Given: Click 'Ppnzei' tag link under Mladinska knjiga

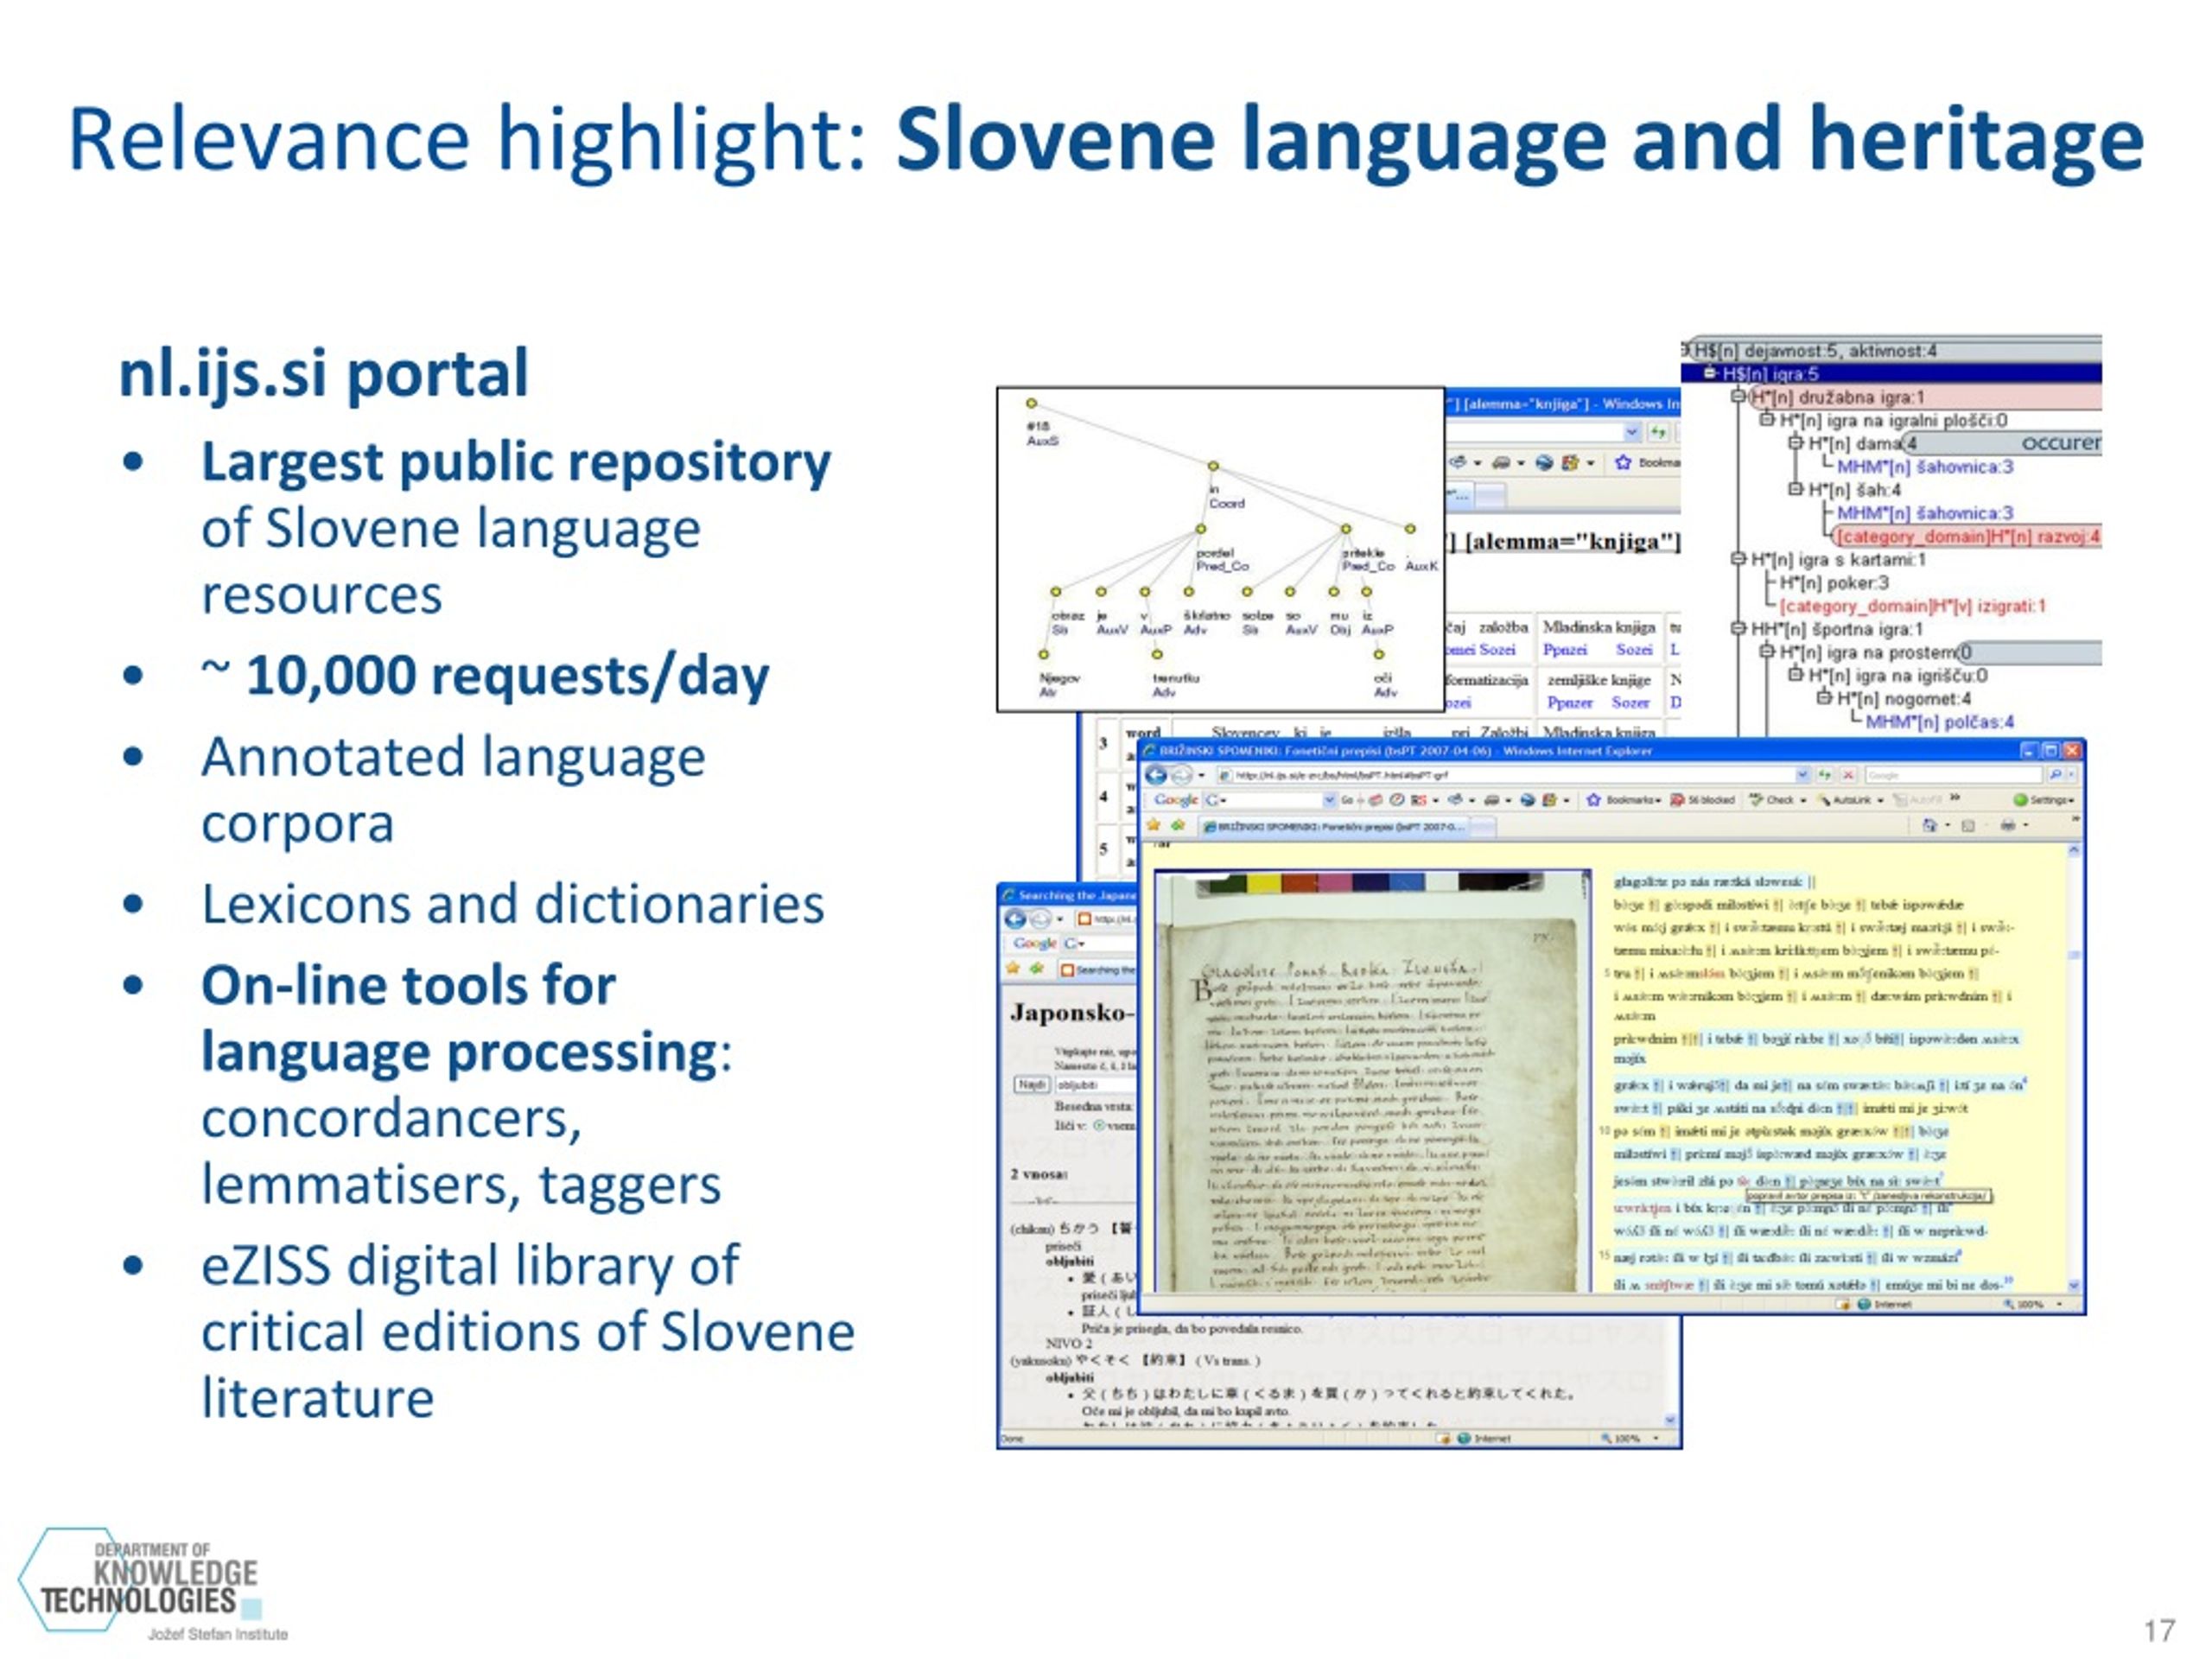Looking at the screenshot, I should [1565, 649].
